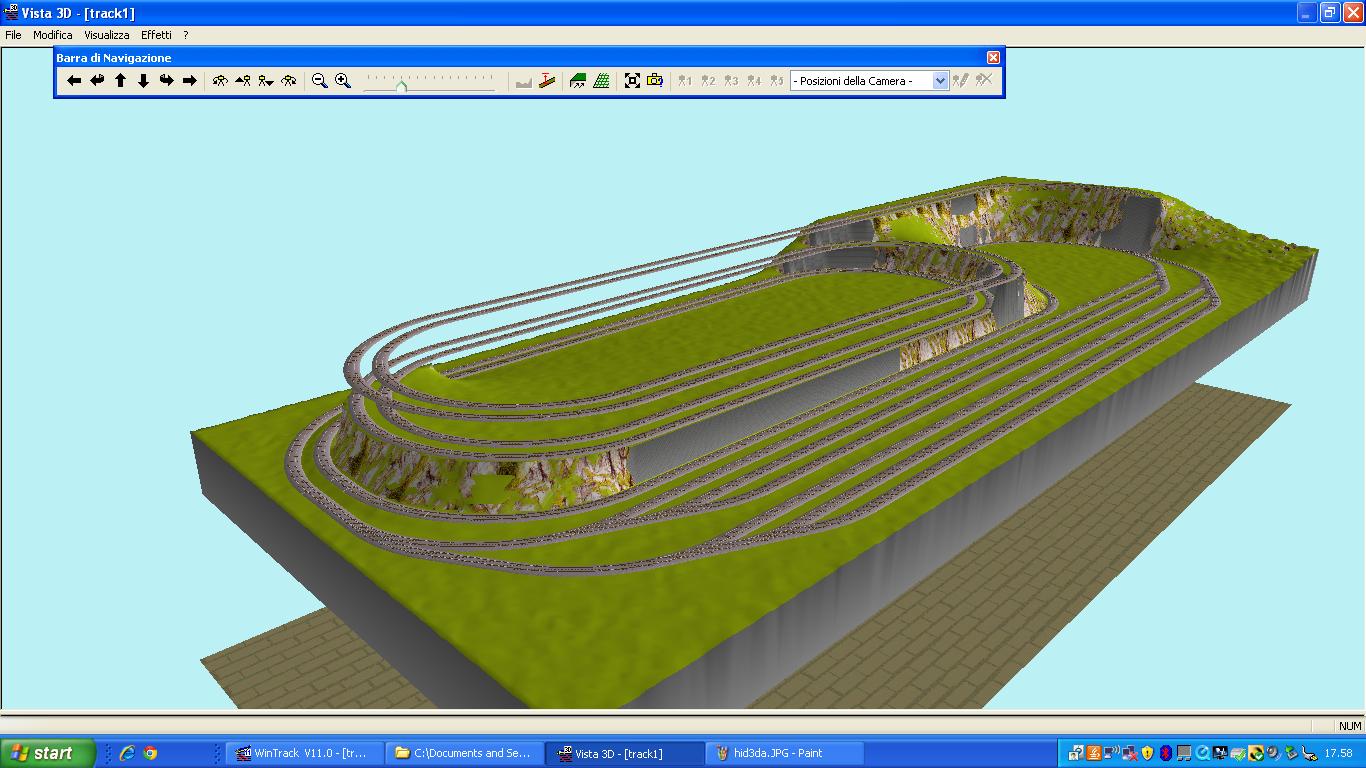Select camera position 2 icon

coord(708,81)
